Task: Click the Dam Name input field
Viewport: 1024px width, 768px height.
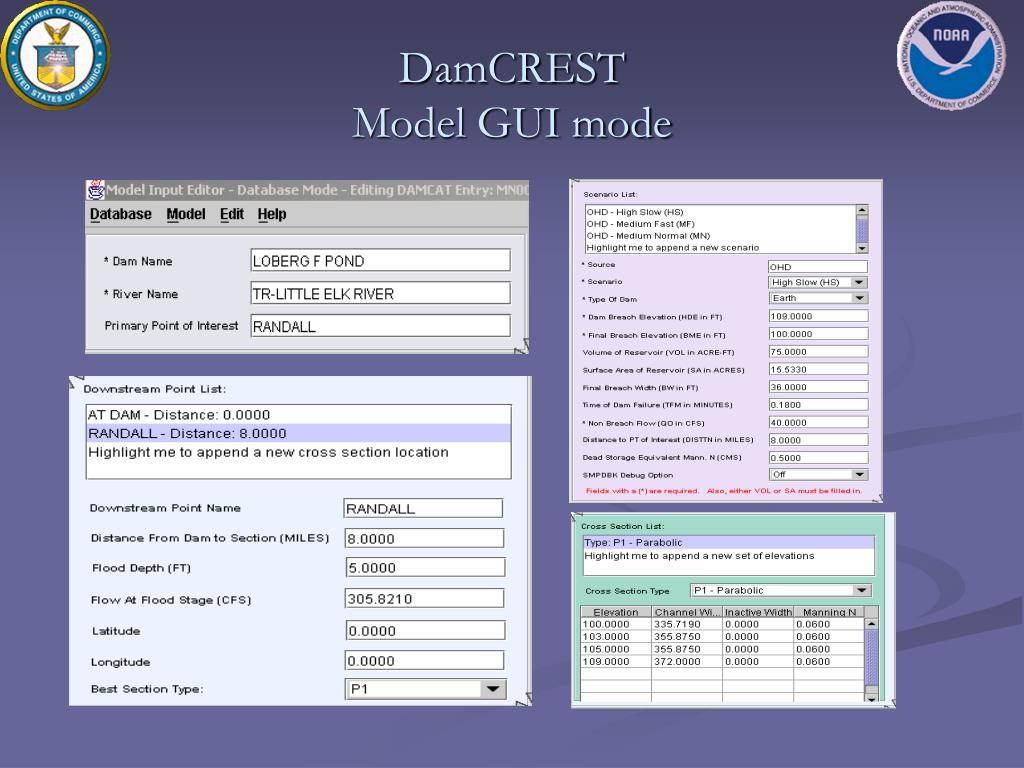Action: click(x=380, y=261)
